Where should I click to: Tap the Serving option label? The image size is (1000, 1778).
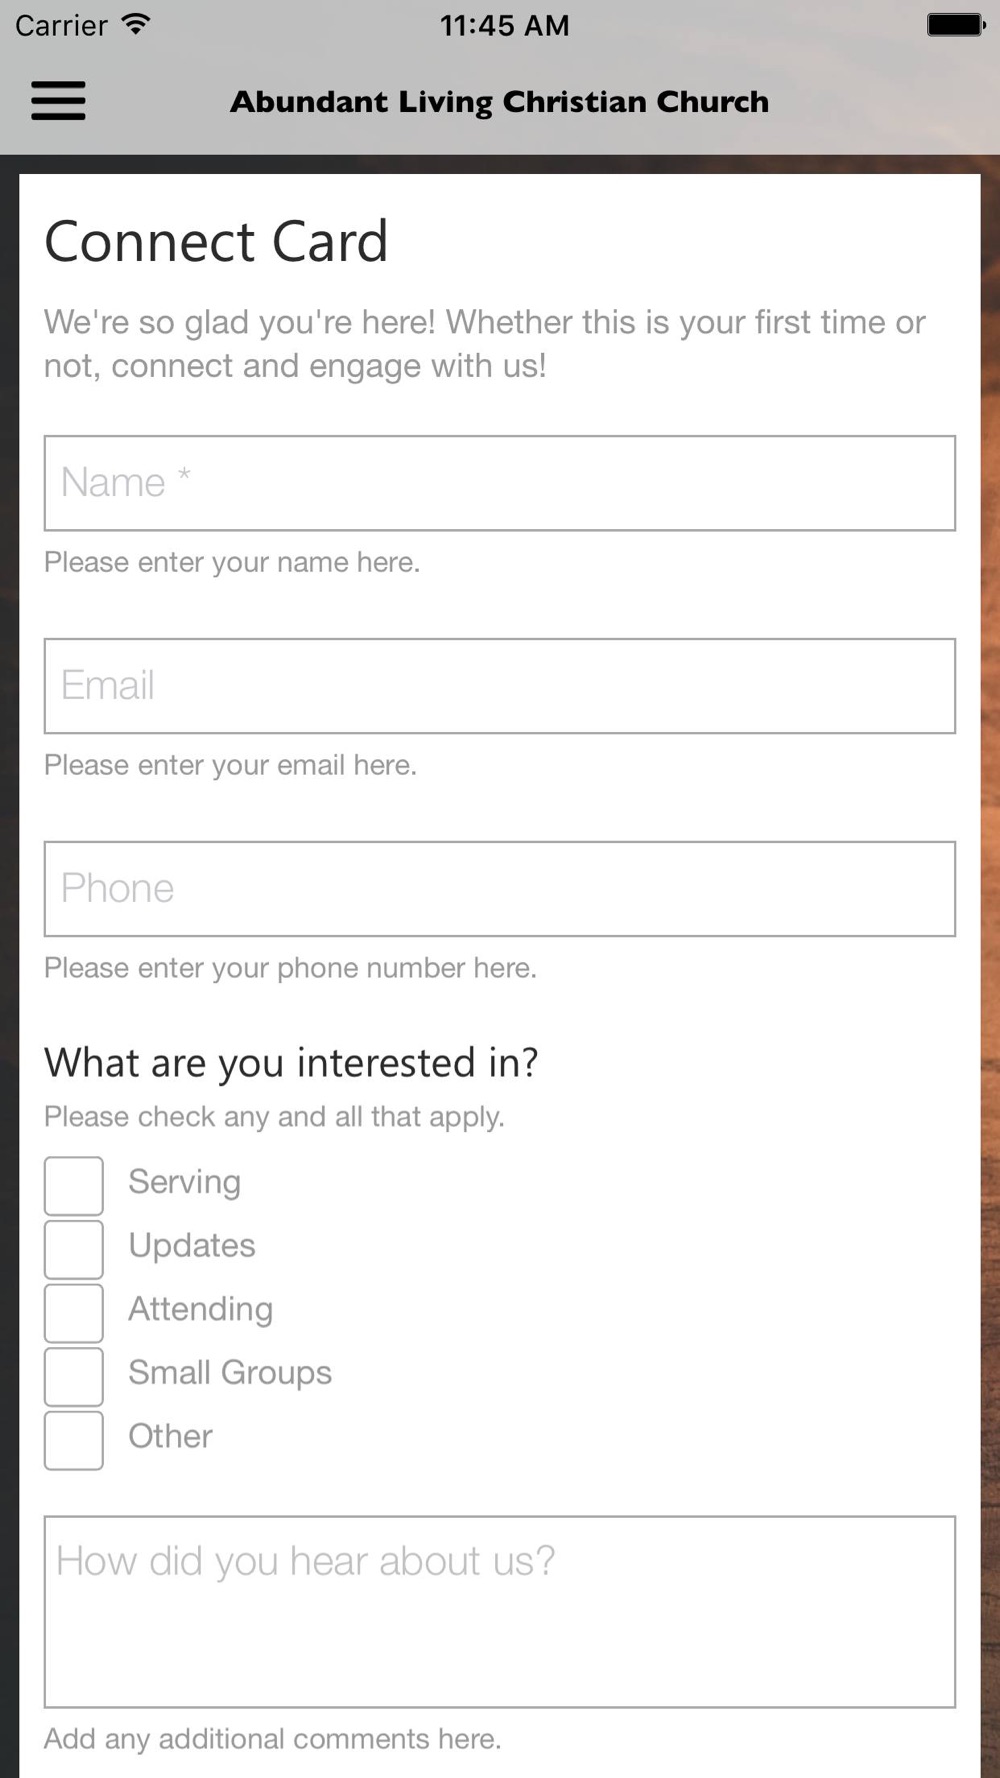click(x=184, y=1182)
